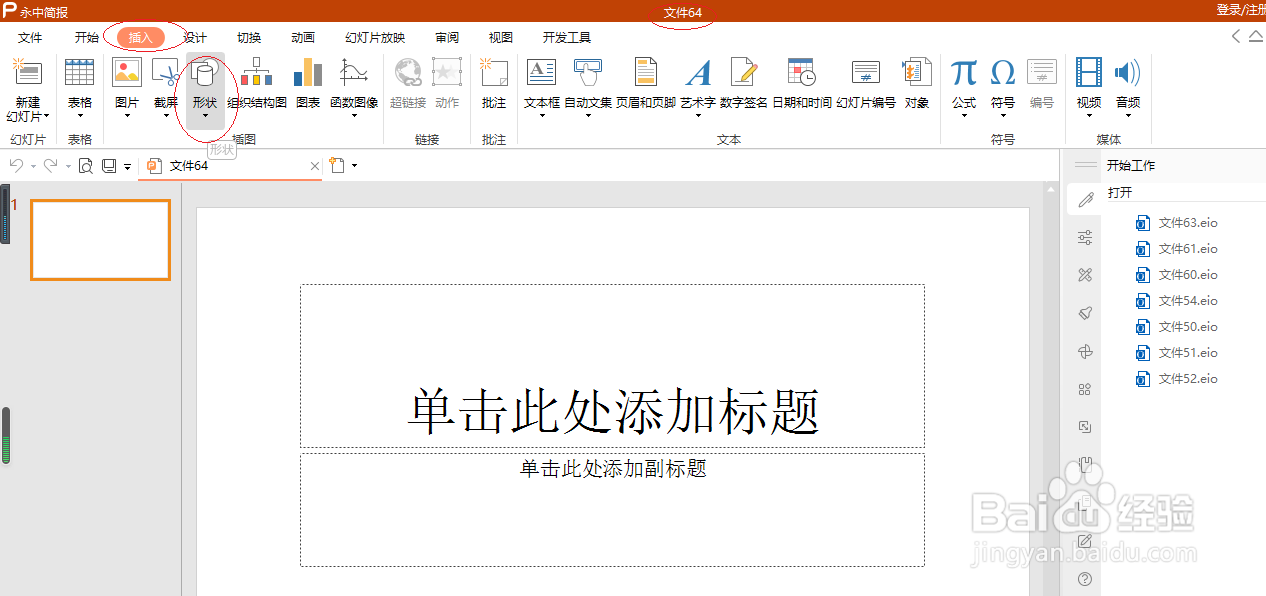Insert a formula with the π icon

pos(963,80)
